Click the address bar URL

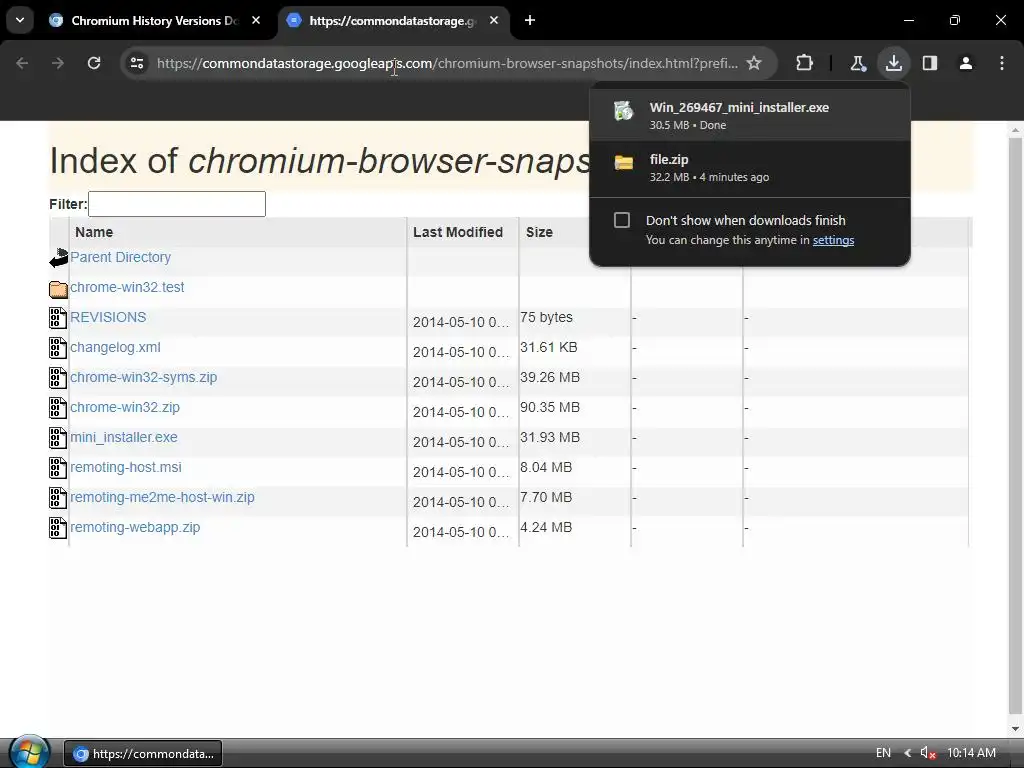click(x=447, y=63)
